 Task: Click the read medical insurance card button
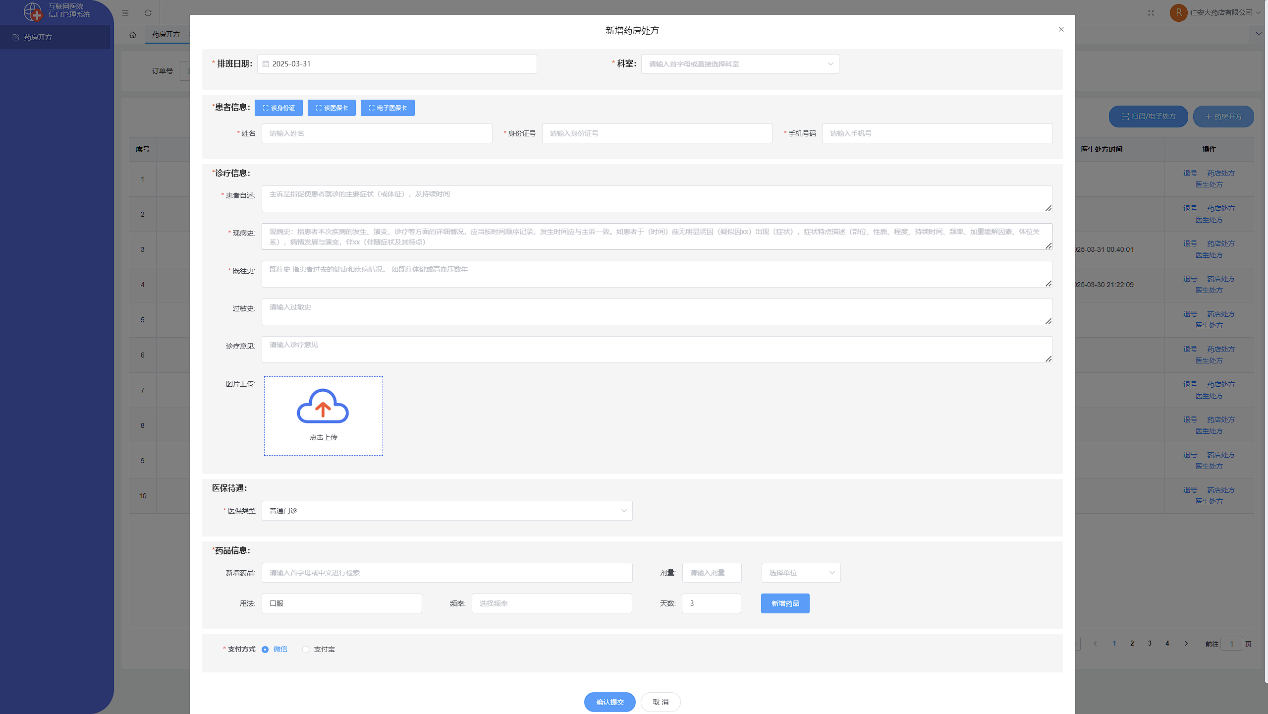click(x=332, y=108)
